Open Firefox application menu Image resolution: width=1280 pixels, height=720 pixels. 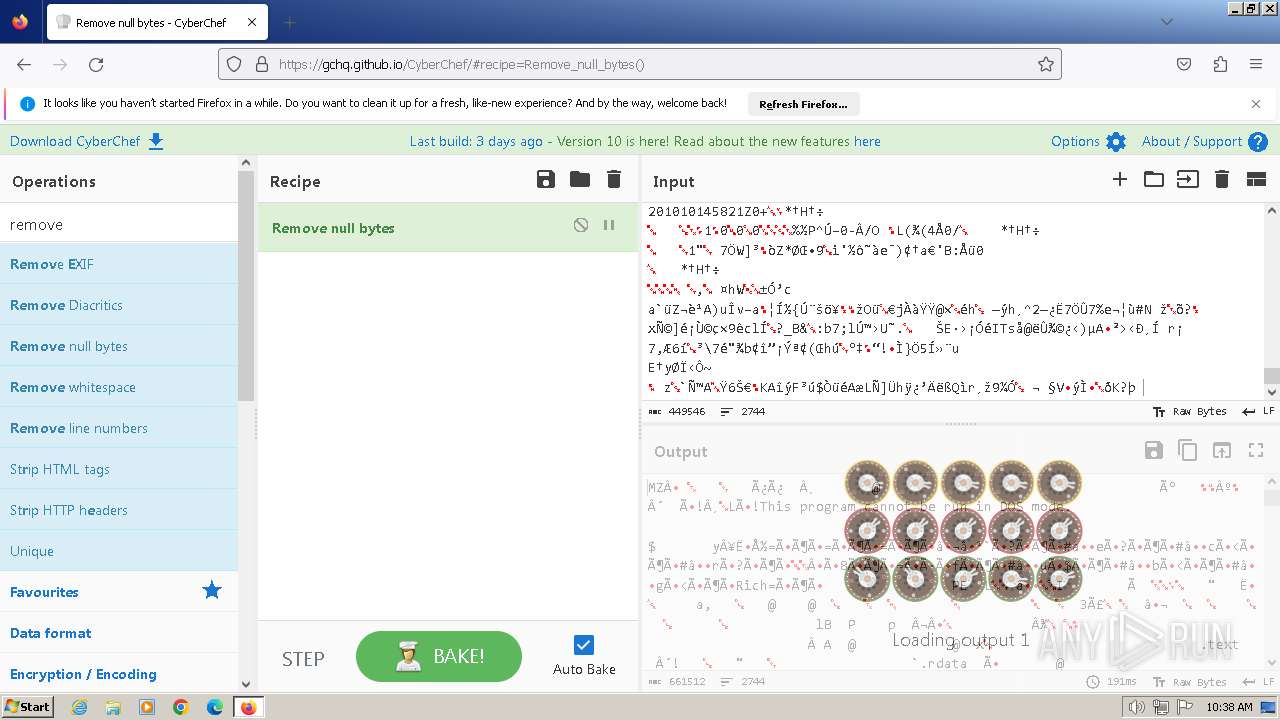pyautogui.click(x=1256, y=64)
